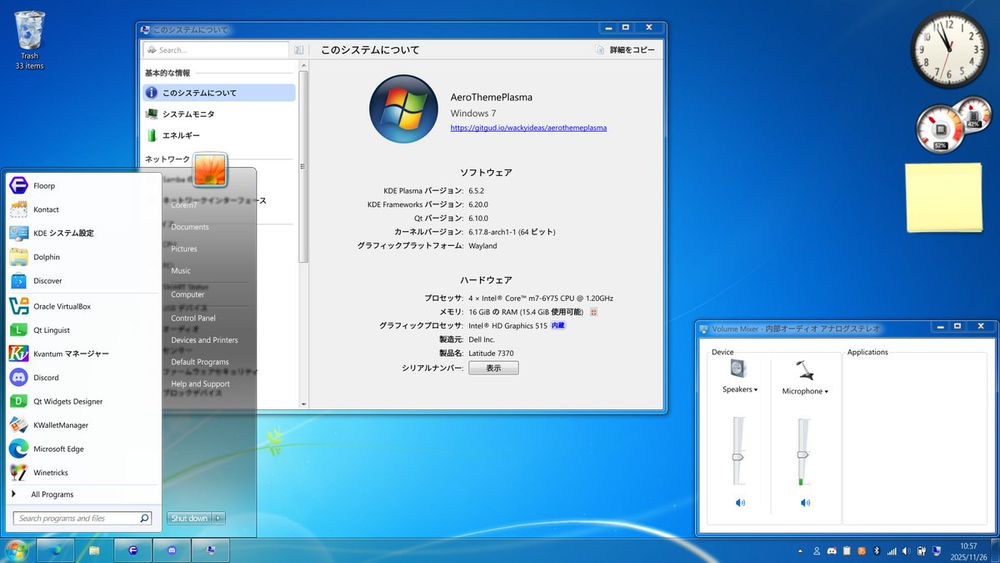Switch to Floorp task on the taskbar

133,550
